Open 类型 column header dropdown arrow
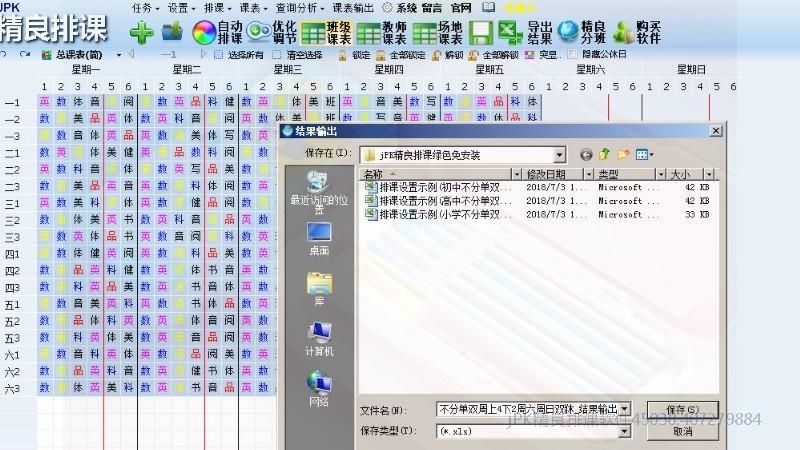 click(x=661, y=174)
